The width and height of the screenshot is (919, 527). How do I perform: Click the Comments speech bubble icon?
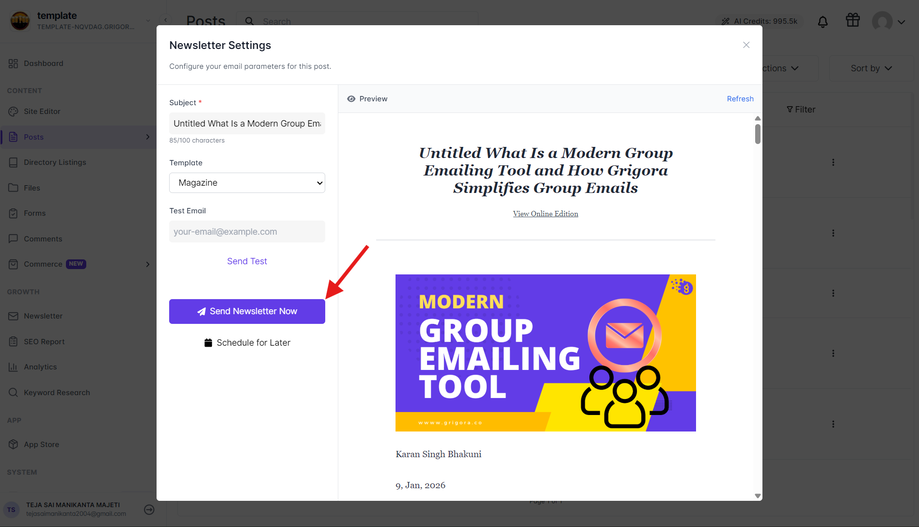13,239
